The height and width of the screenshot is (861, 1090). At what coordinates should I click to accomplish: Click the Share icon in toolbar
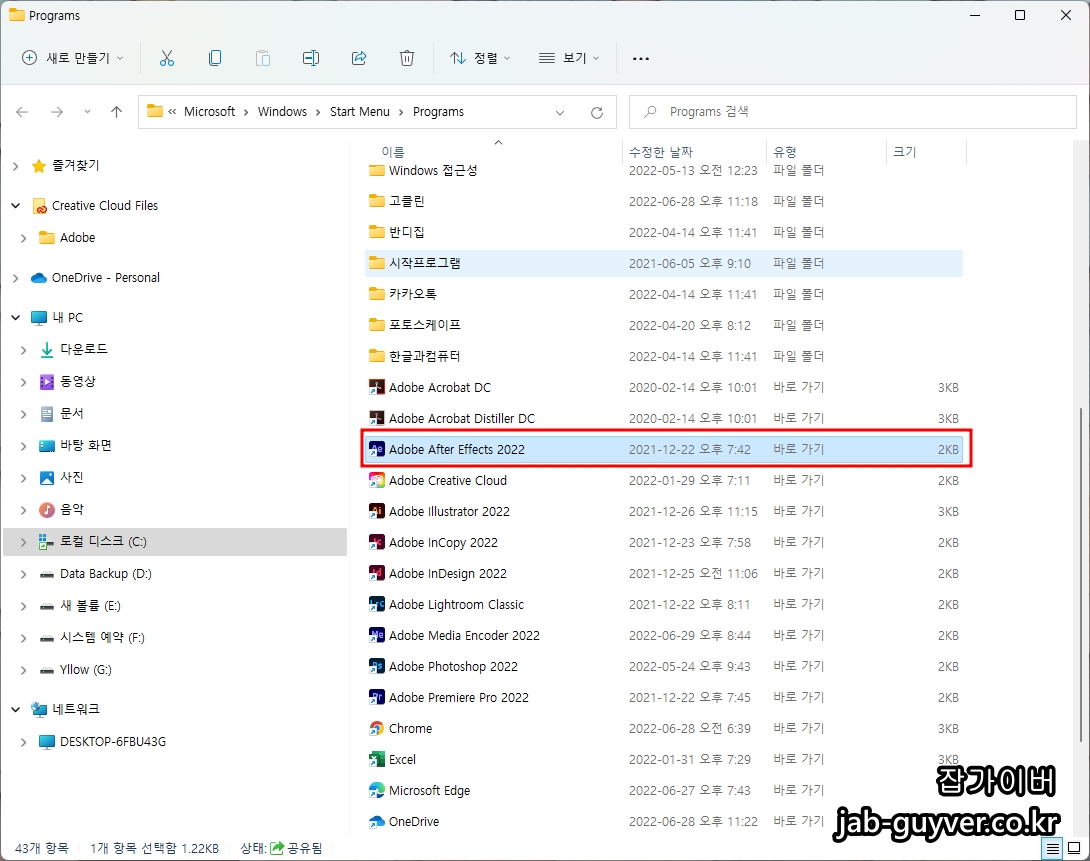point(359,58)
